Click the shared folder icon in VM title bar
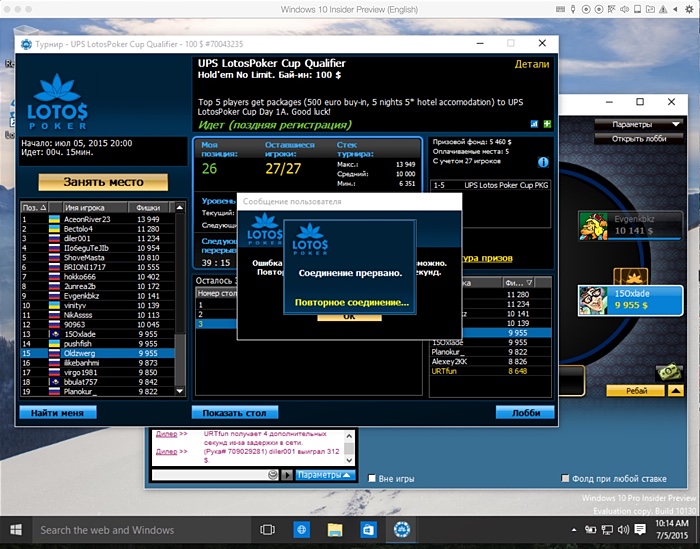 coord(650,9)
